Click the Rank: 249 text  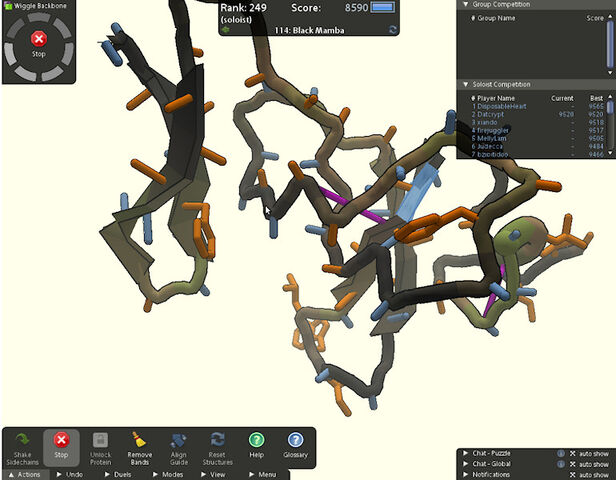tap(243, 8)
